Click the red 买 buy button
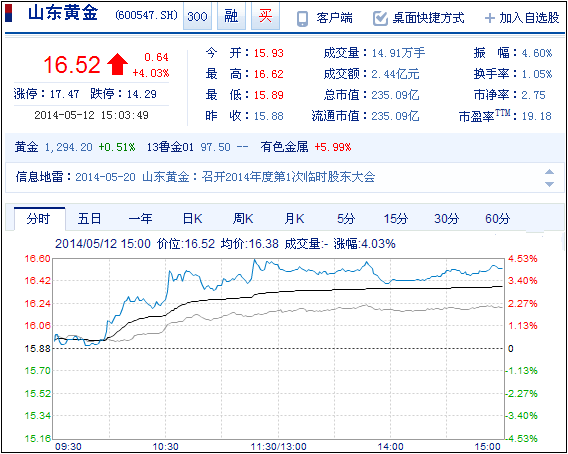Image resolution: width=568 pixels, height=454 pixels. pos(265,16)
